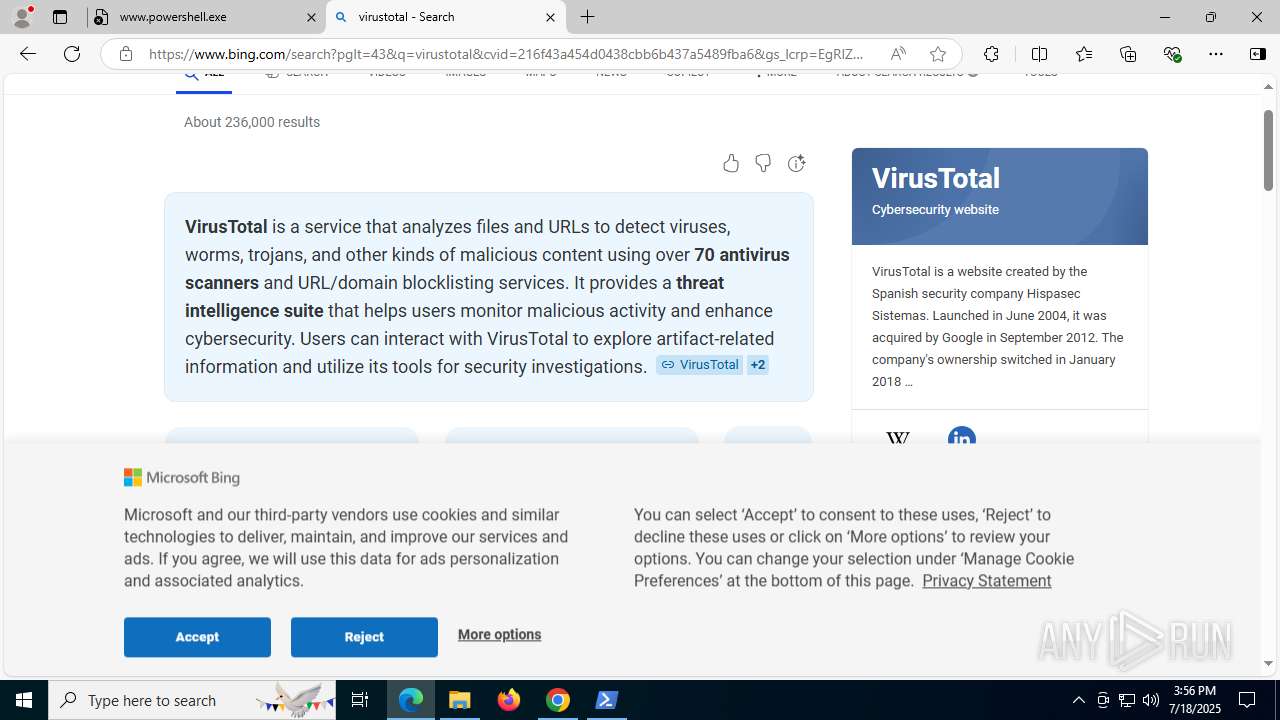Open the Privacy Statement link

pos(986,581)
